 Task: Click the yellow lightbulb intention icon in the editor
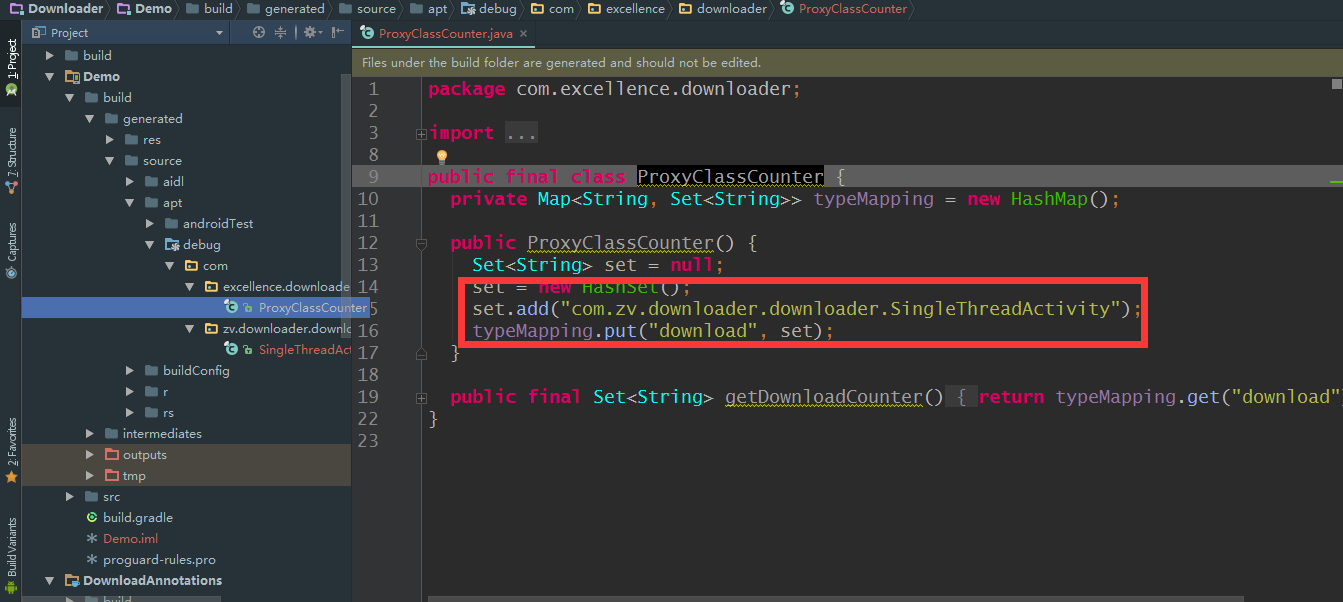(441, 157)
